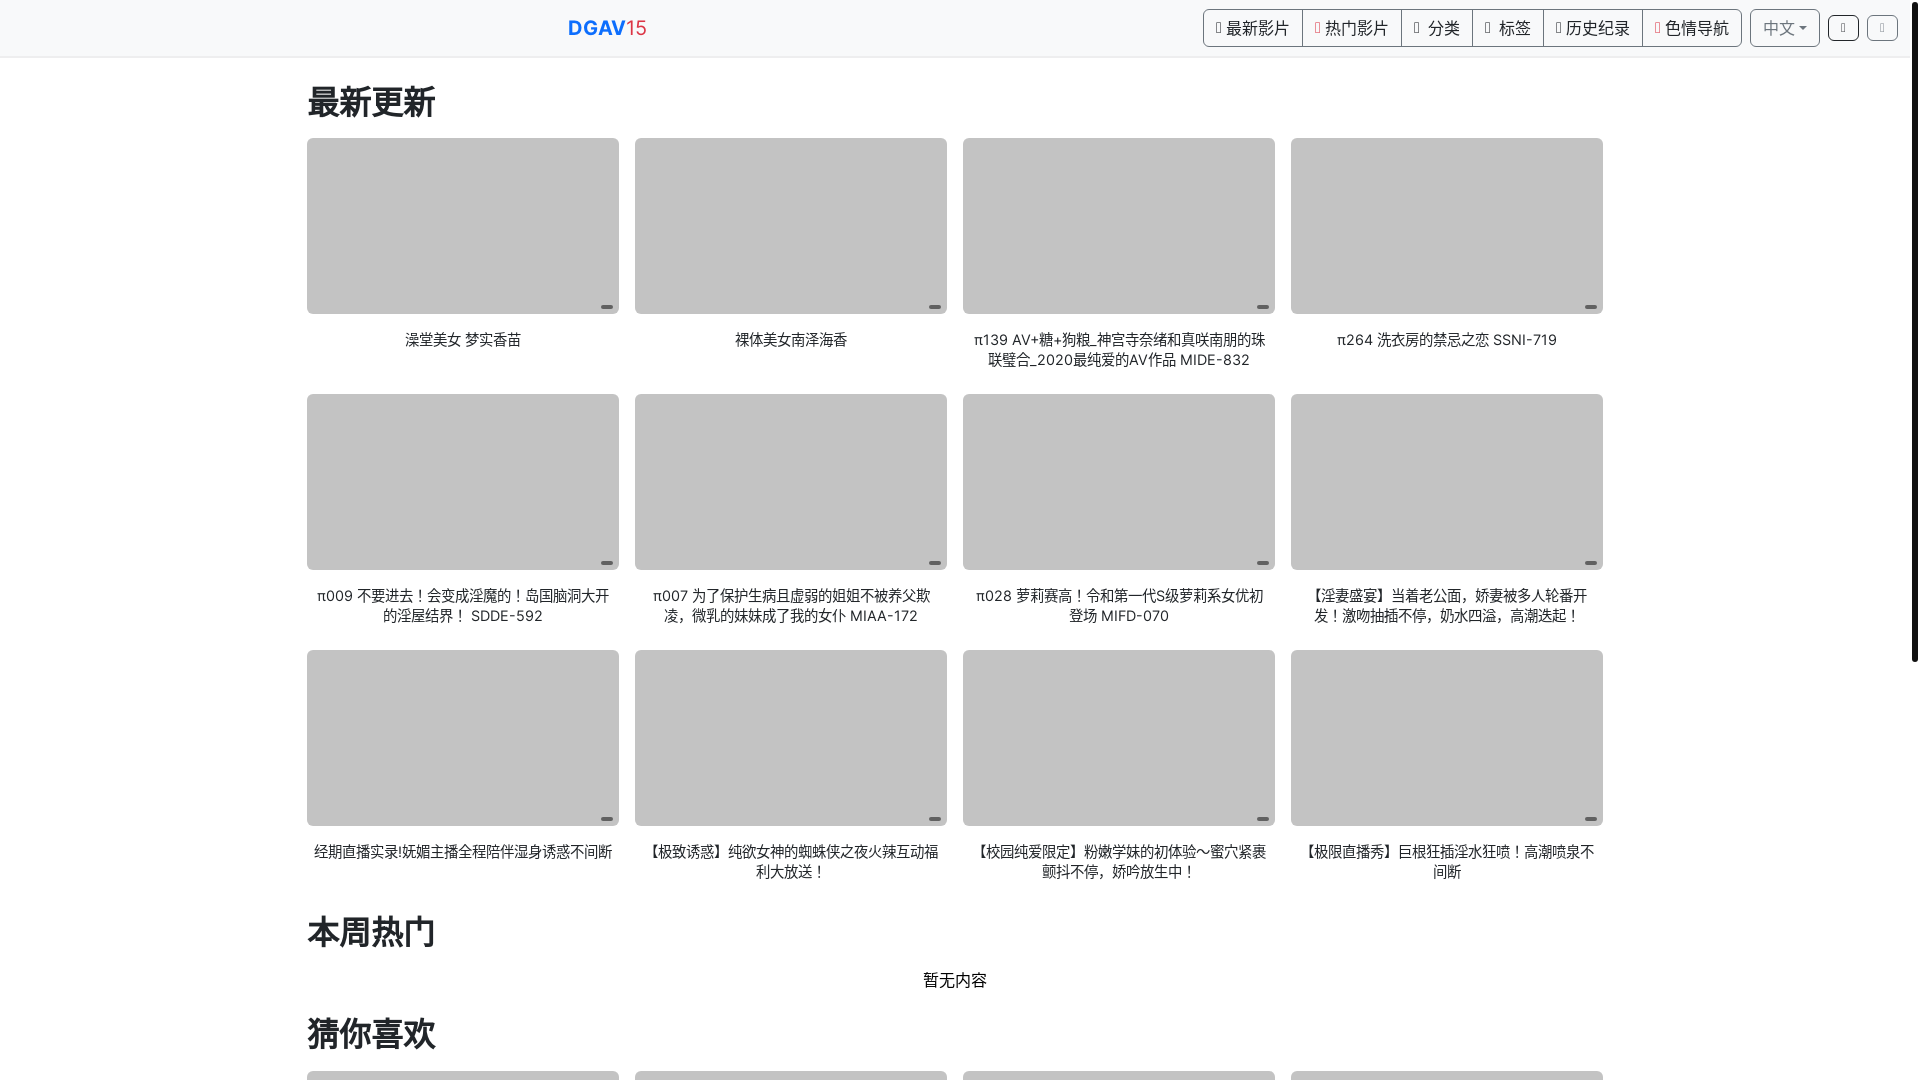Click the light-bordered icon button at far right
1920x1080 pixels.
coord(1882,28)
